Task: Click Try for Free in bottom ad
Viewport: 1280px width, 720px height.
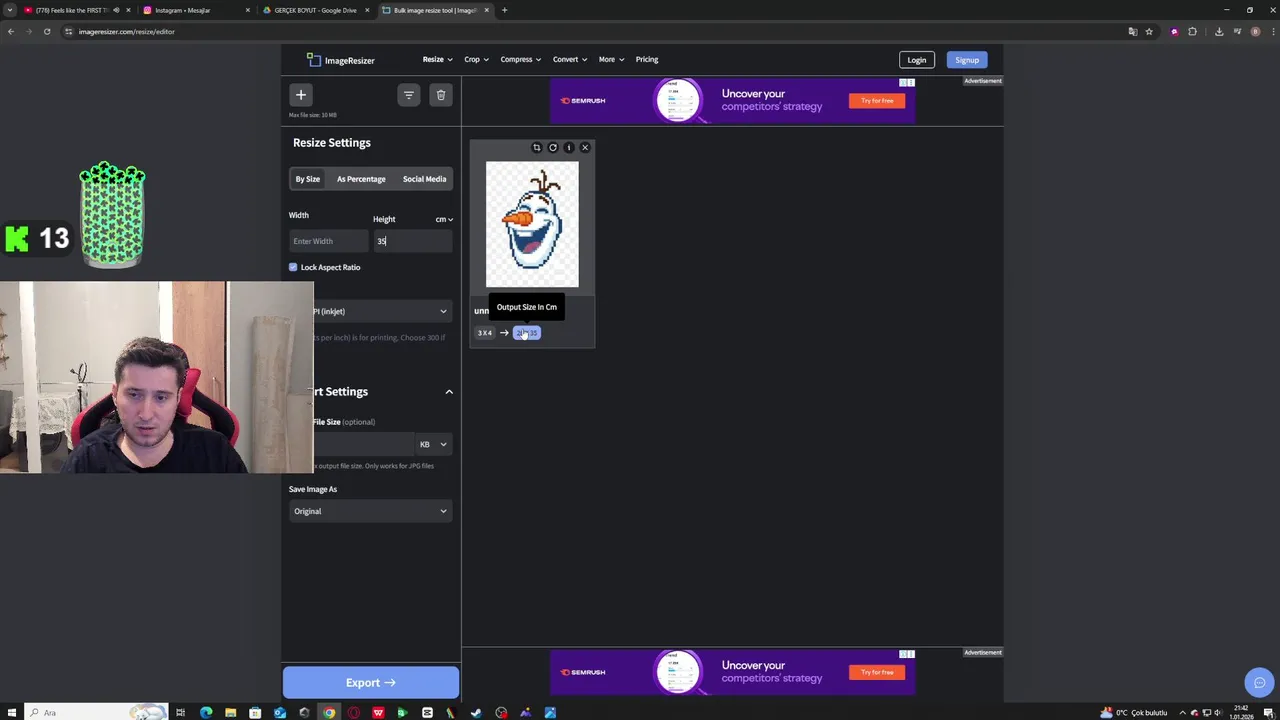Action: point(877,672)
